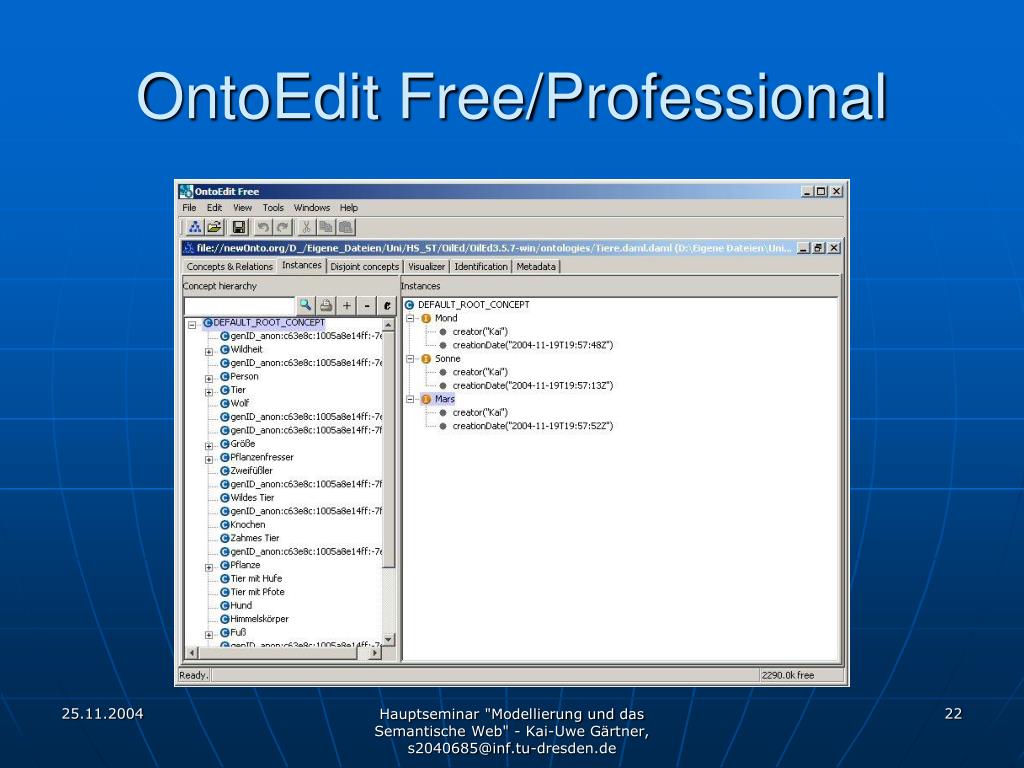1024x768 pixels.
Task: Click the undo arrow toolbar icon
Action: coord(263,227)
